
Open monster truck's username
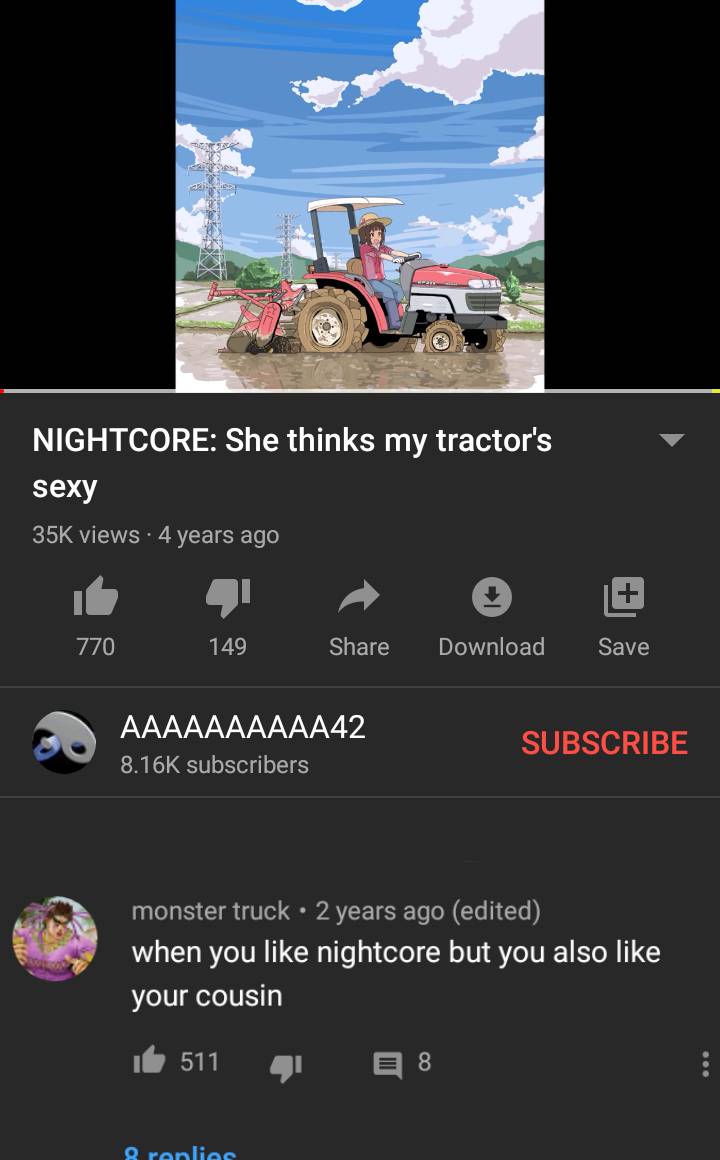[x=211, y=911]
